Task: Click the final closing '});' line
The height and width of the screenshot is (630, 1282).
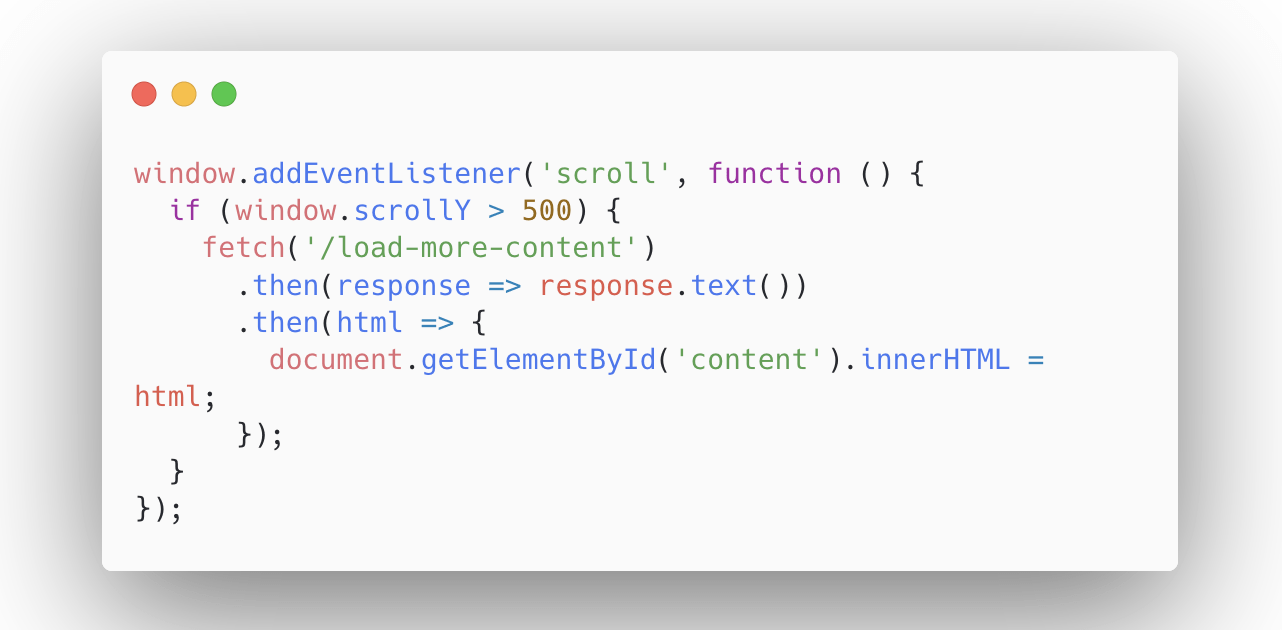Action: coord(160,509)
